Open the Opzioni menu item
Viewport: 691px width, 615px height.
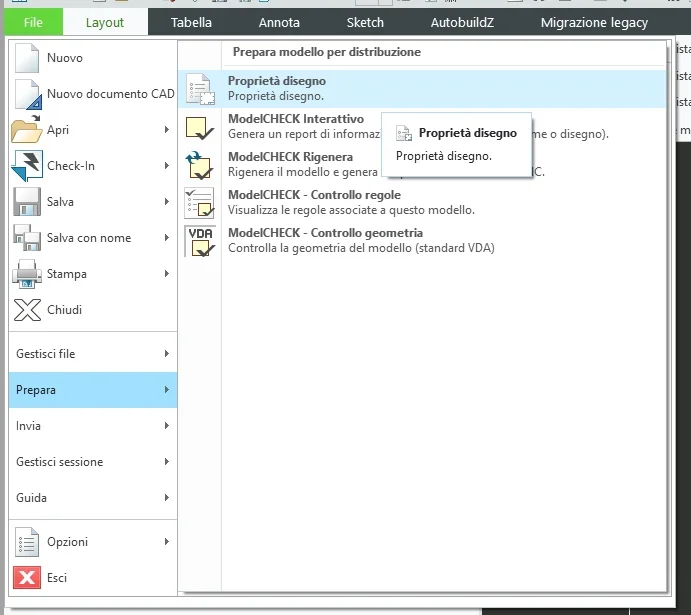(67, 542)
